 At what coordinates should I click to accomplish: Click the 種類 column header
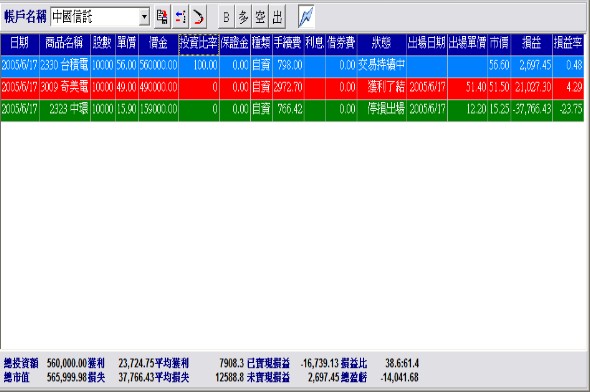point(261,44)
